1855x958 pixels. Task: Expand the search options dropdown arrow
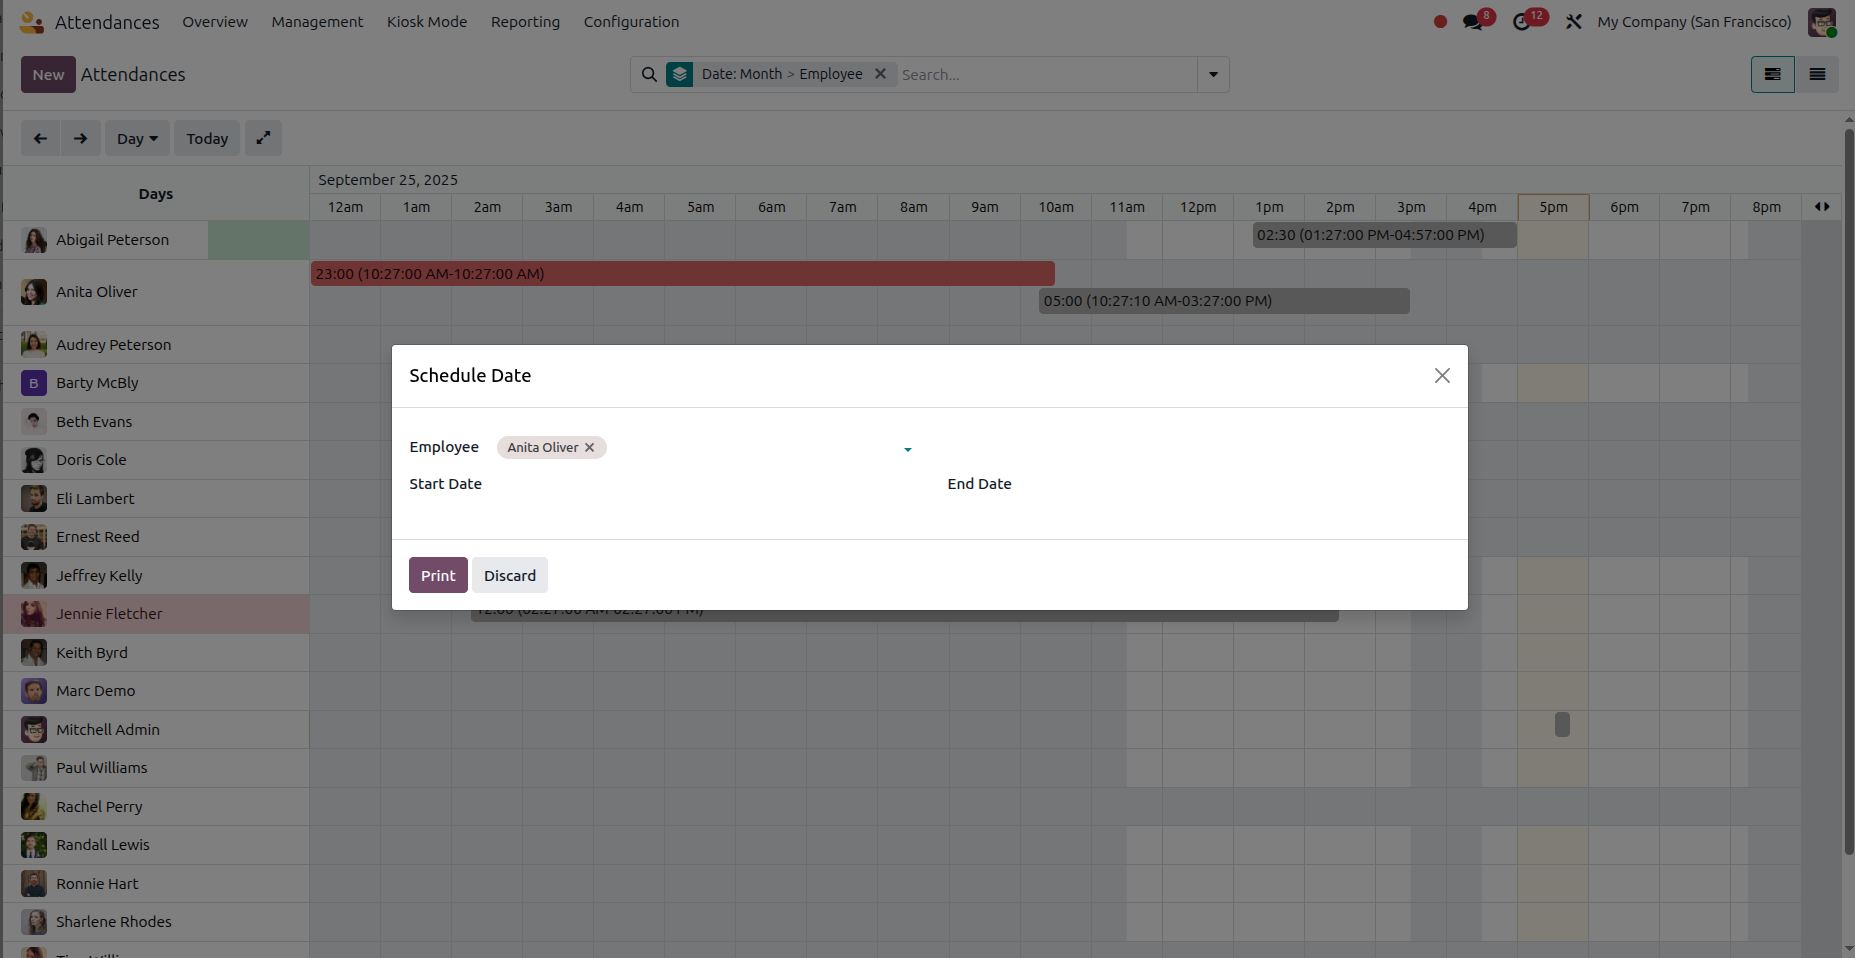(1213, 74)
